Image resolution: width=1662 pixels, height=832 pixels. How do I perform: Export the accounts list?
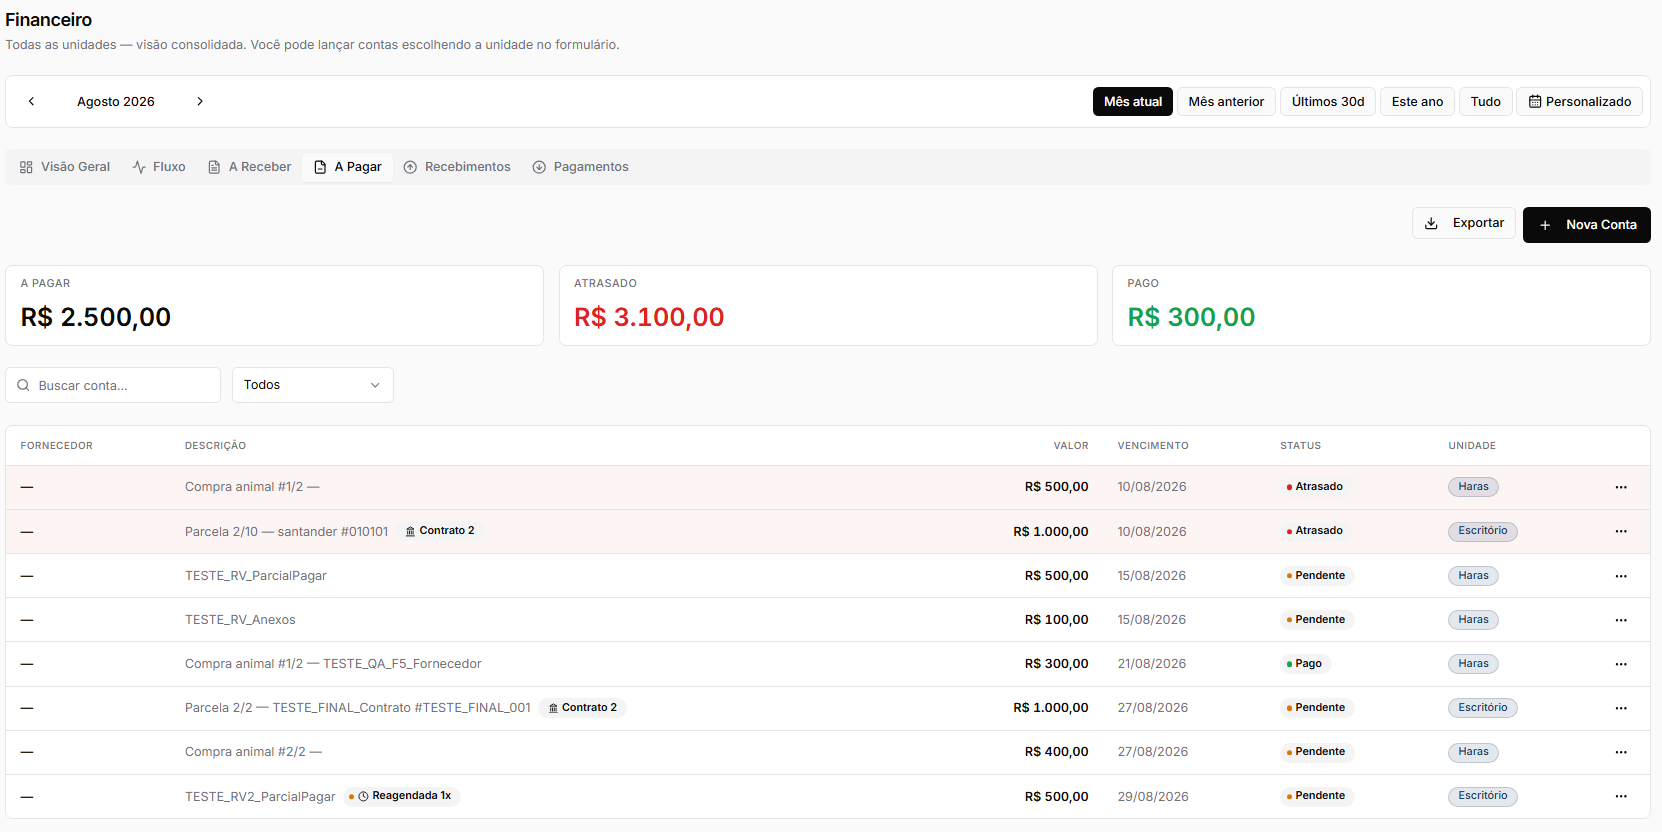1464,223
